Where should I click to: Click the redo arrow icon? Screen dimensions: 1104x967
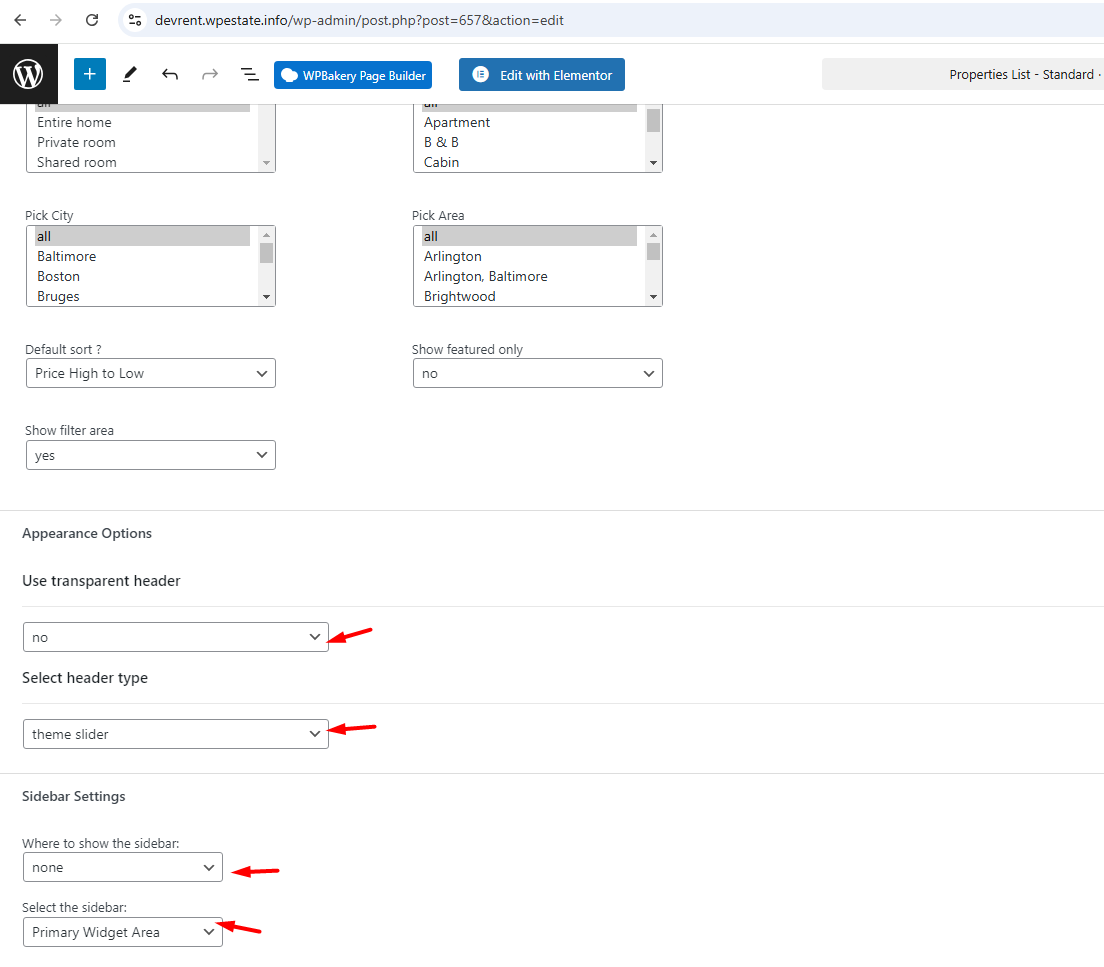click(210, 74)
